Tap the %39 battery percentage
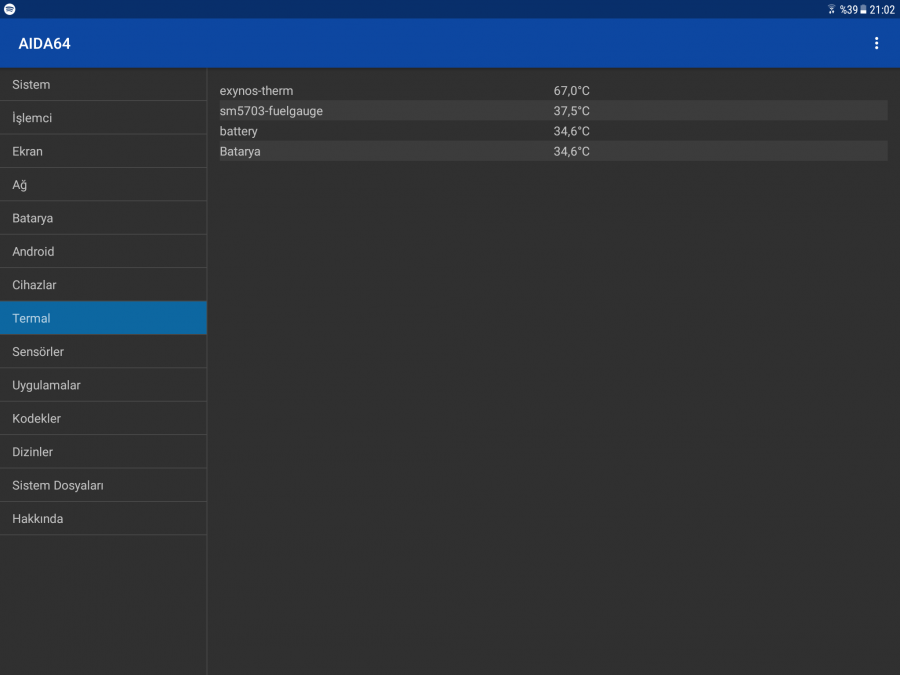This screenshot has height=675, width=900. 848,9
